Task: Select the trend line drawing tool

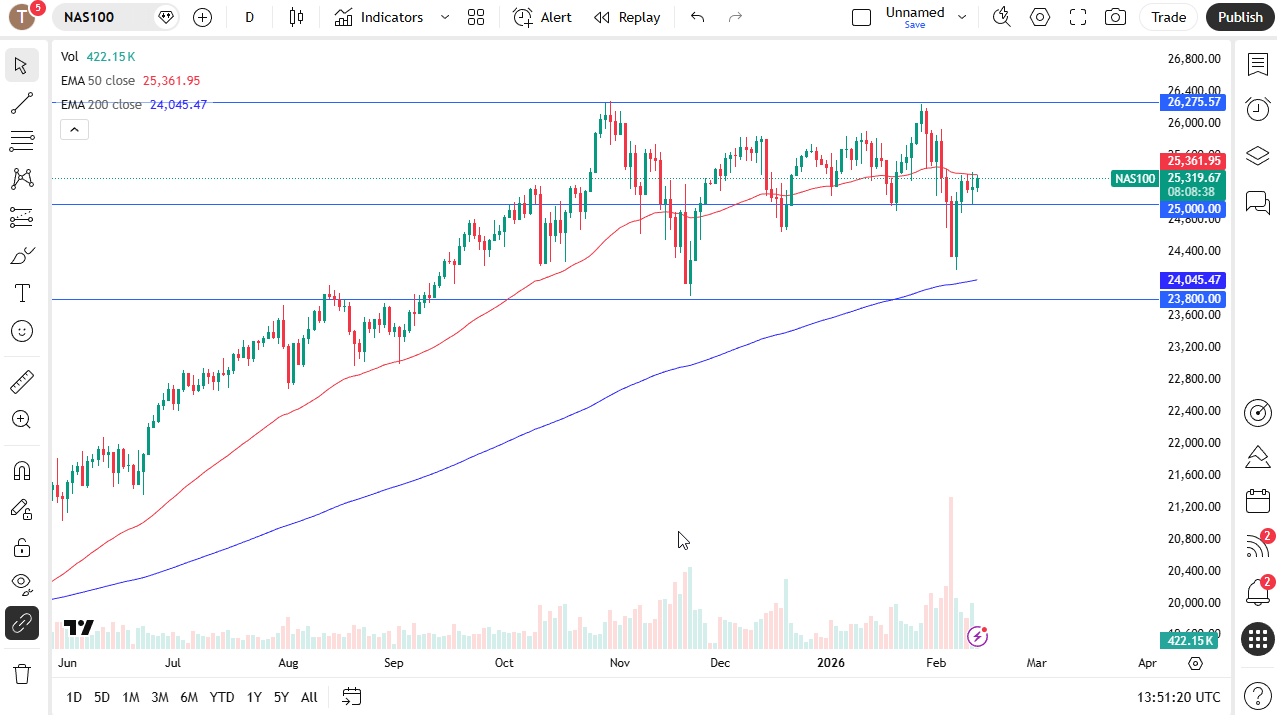Action: point(21,103)
